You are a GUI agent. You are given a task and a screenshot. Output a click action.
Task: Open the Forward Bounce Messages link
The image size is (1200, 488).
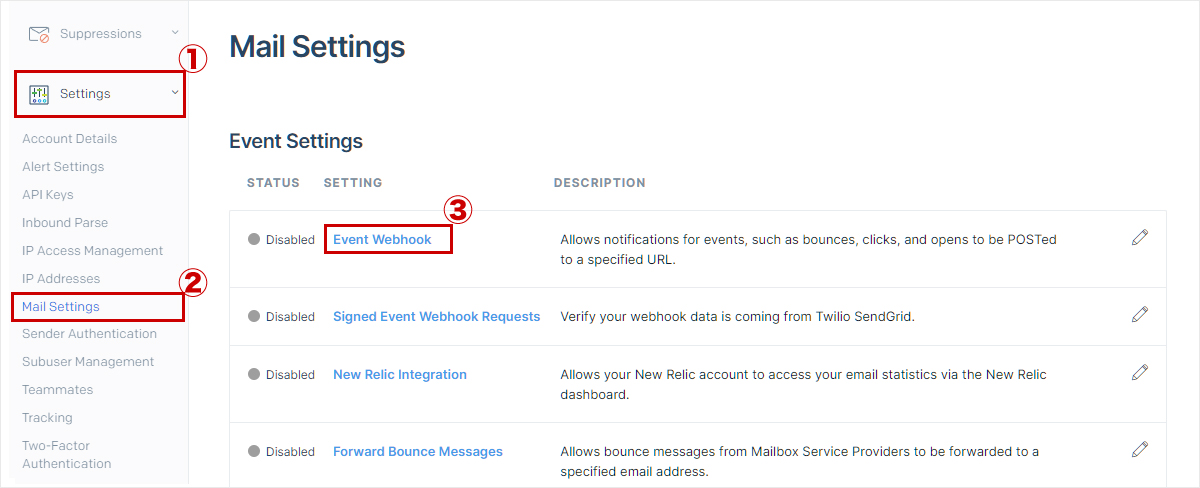point(418,452)
